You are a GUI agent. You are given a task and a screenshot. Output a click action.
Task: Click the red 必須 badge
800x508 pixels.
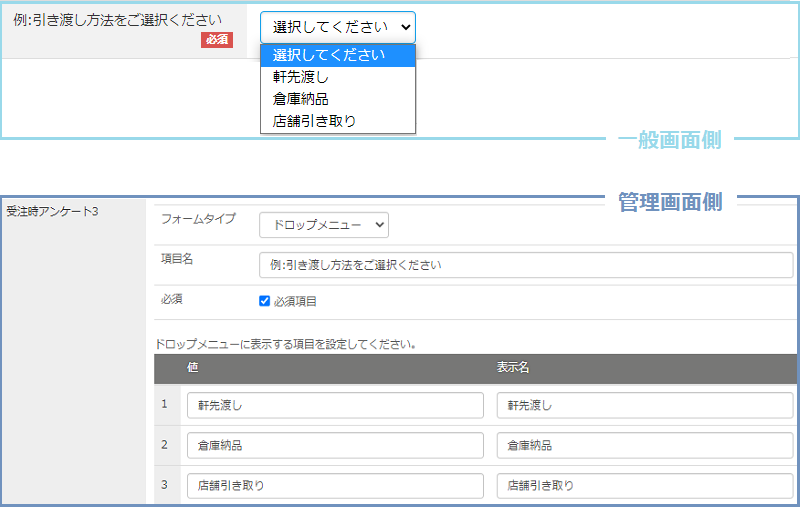point(217,40)
